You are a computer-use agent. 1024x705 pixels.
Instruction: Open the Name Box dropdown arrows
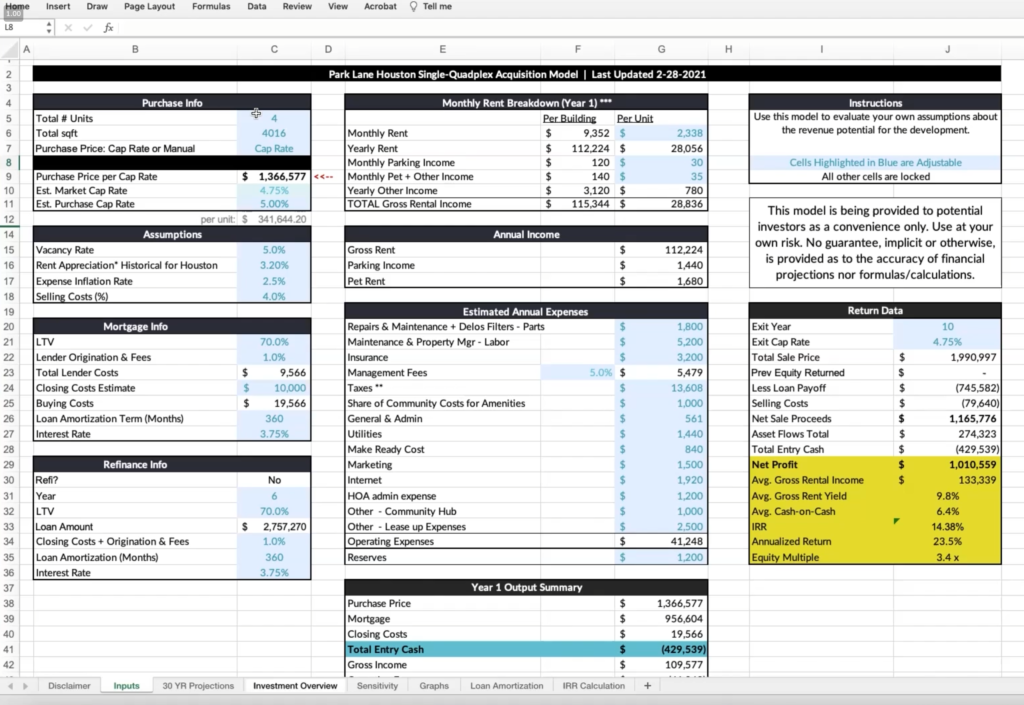point(49,28)
